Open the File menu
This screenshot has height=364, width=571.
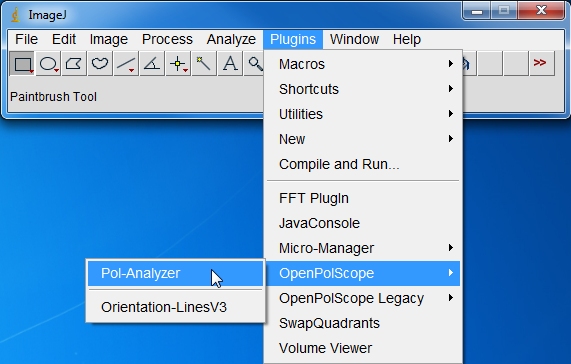26,39
